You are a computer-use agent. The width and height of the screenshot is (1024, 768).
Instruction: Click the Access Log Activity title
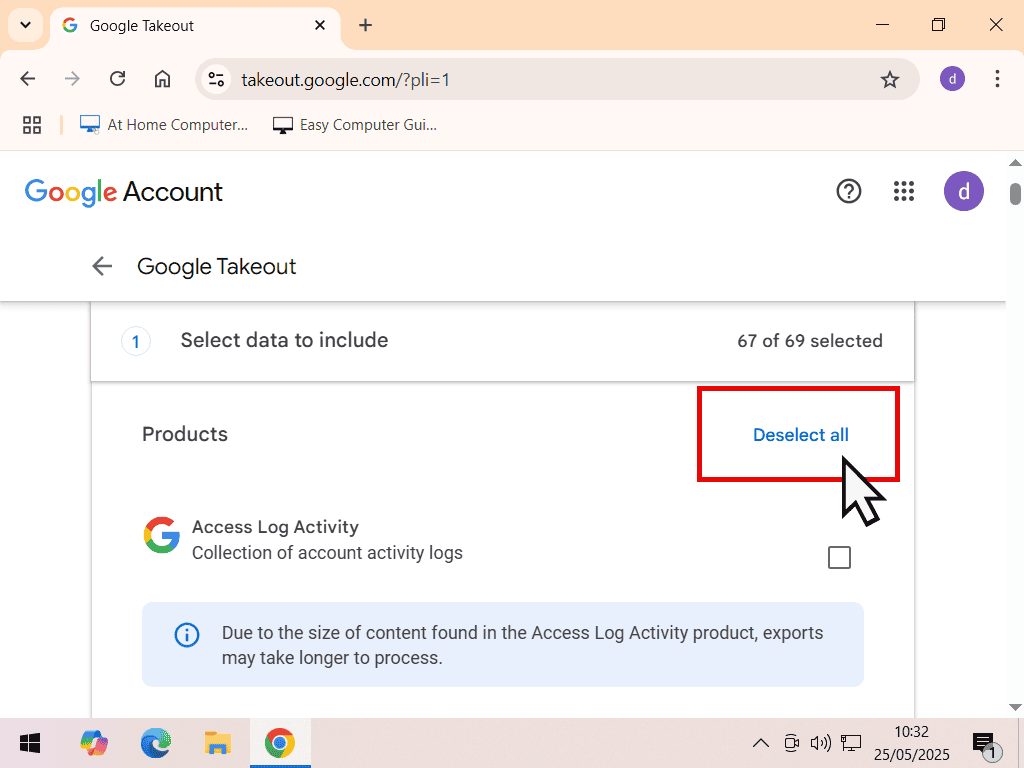(x=275, y=527)
